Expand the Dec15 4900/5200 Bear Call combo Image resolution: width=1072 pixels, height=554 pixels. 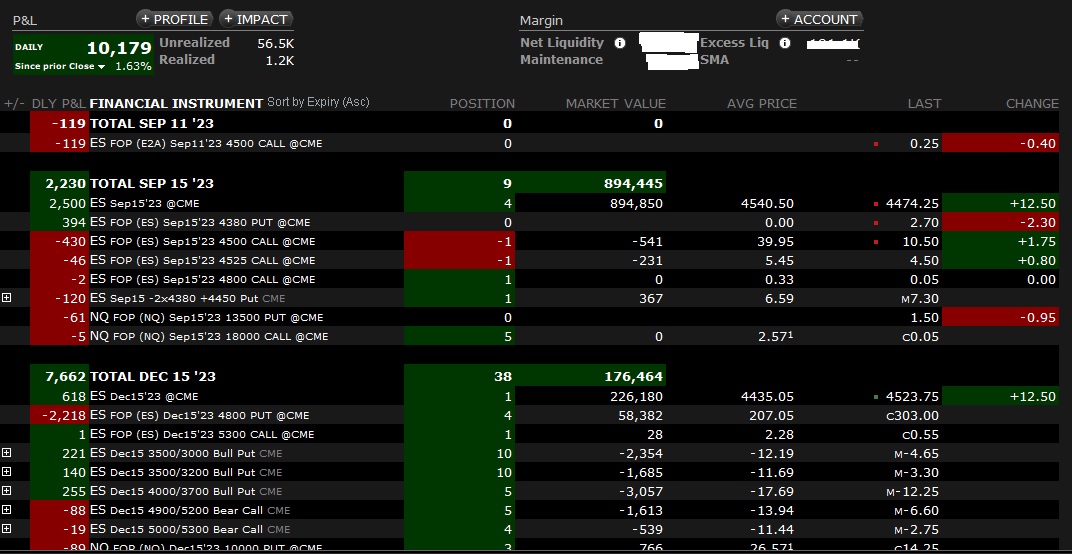(7, 510)
